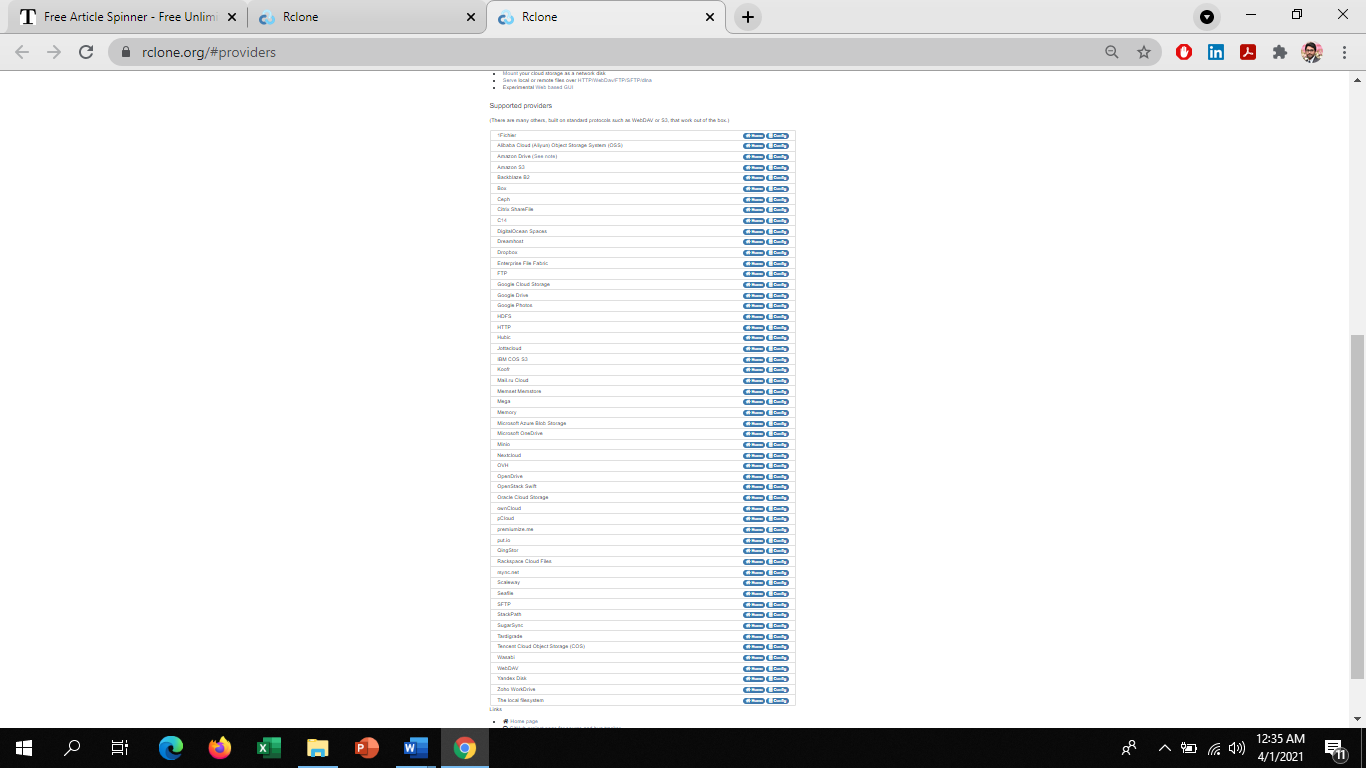Image resolution: width=1366 pixels, height=768 pixels.
Task: Close the active Rclone tab
Action: [x=710, y=17]
